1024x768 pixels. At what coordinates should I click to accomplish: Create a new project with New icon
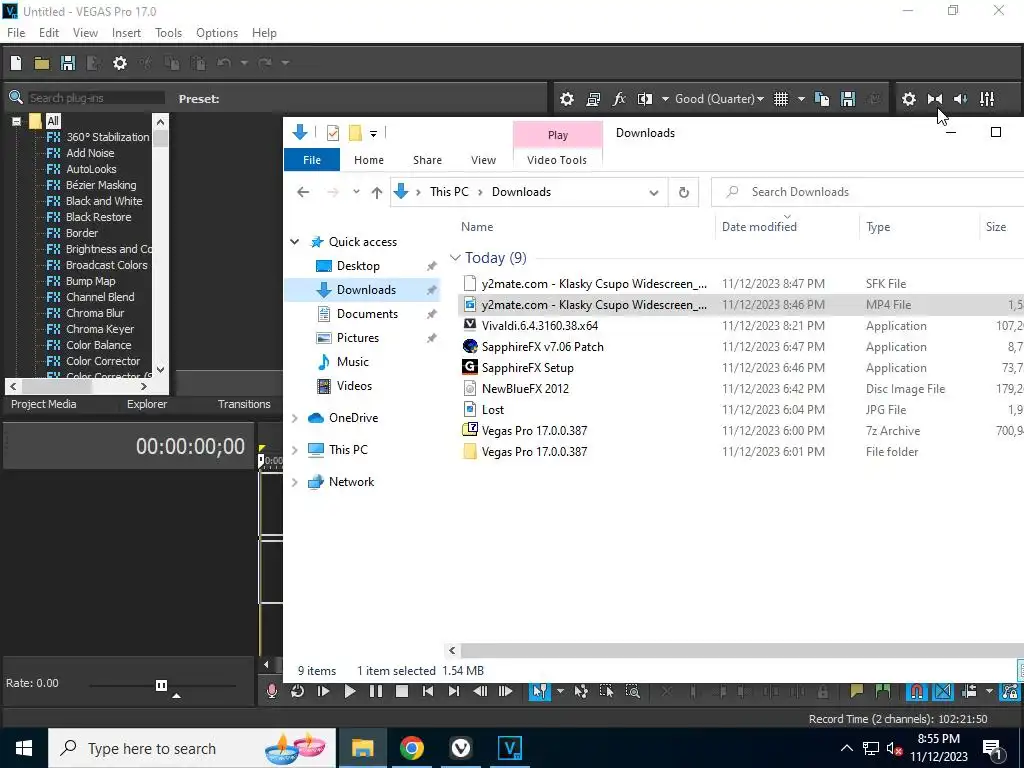point(16,63)
